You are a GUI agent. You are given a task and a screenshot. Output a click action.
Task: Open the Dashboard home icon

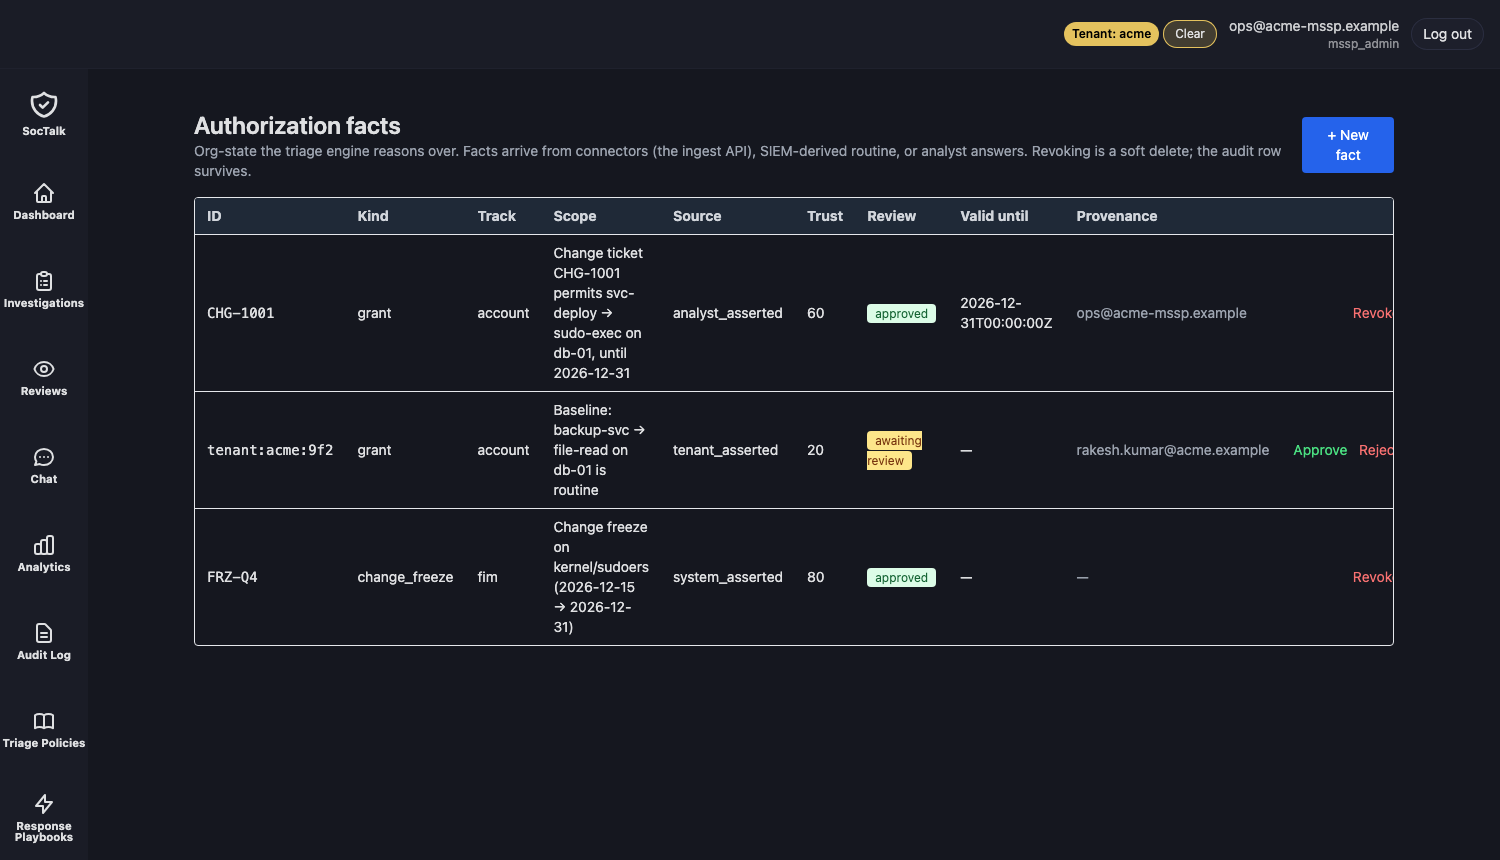pos(44,193)
